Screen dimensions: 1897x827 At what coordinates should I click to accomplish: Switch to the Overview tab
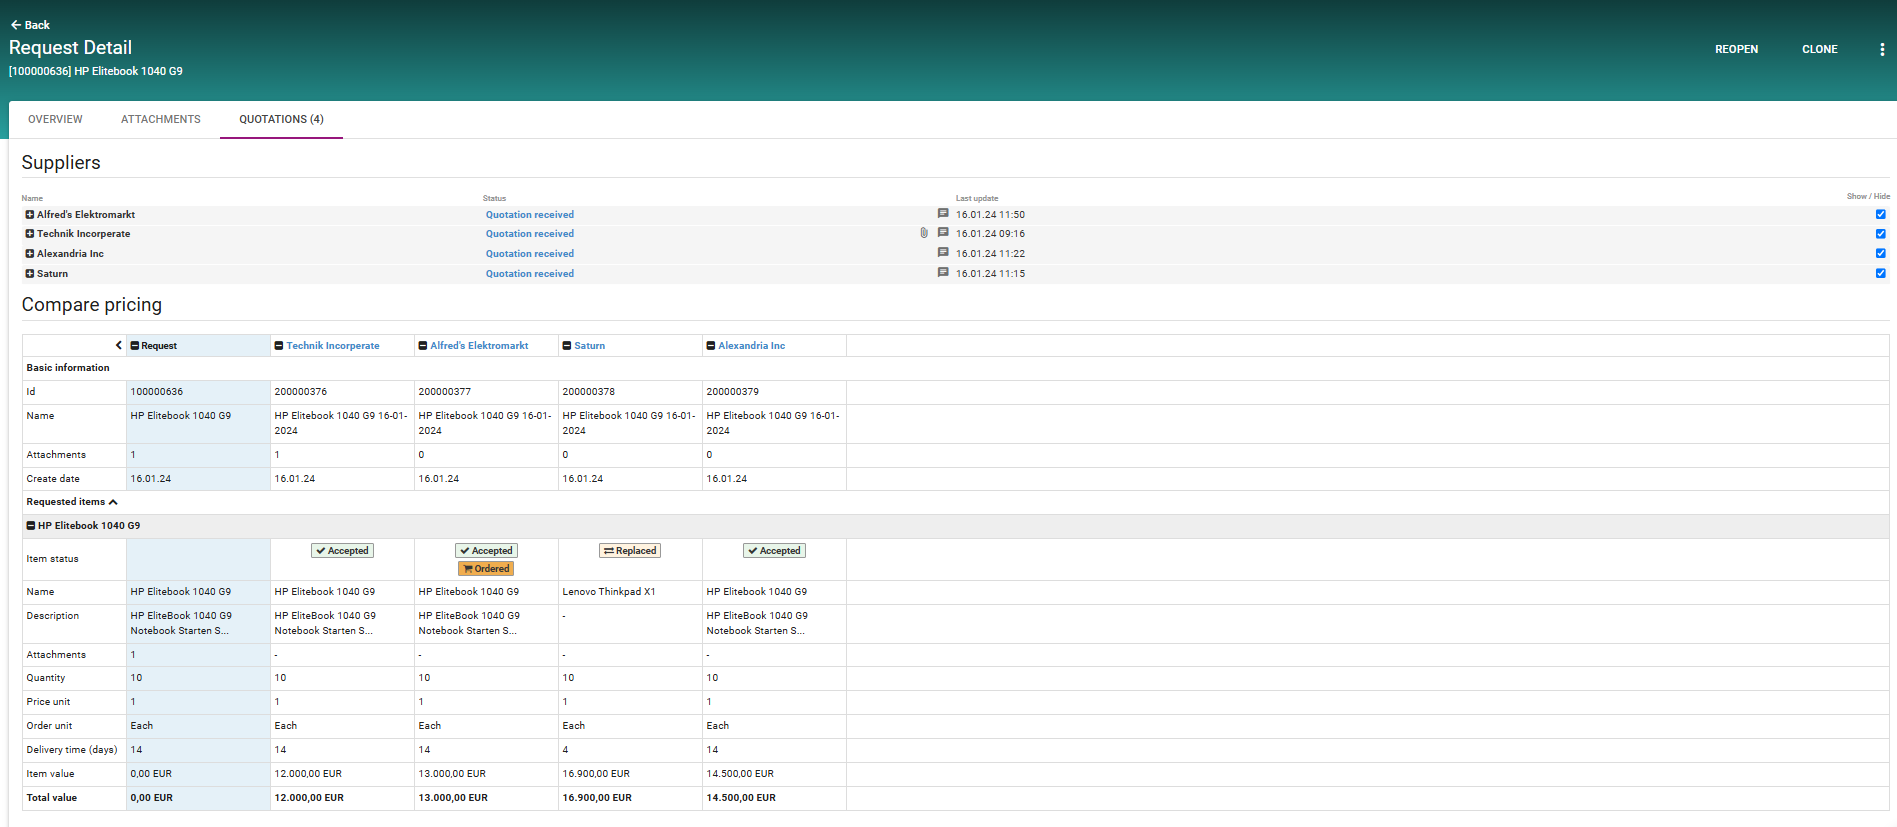coord(55,119)
